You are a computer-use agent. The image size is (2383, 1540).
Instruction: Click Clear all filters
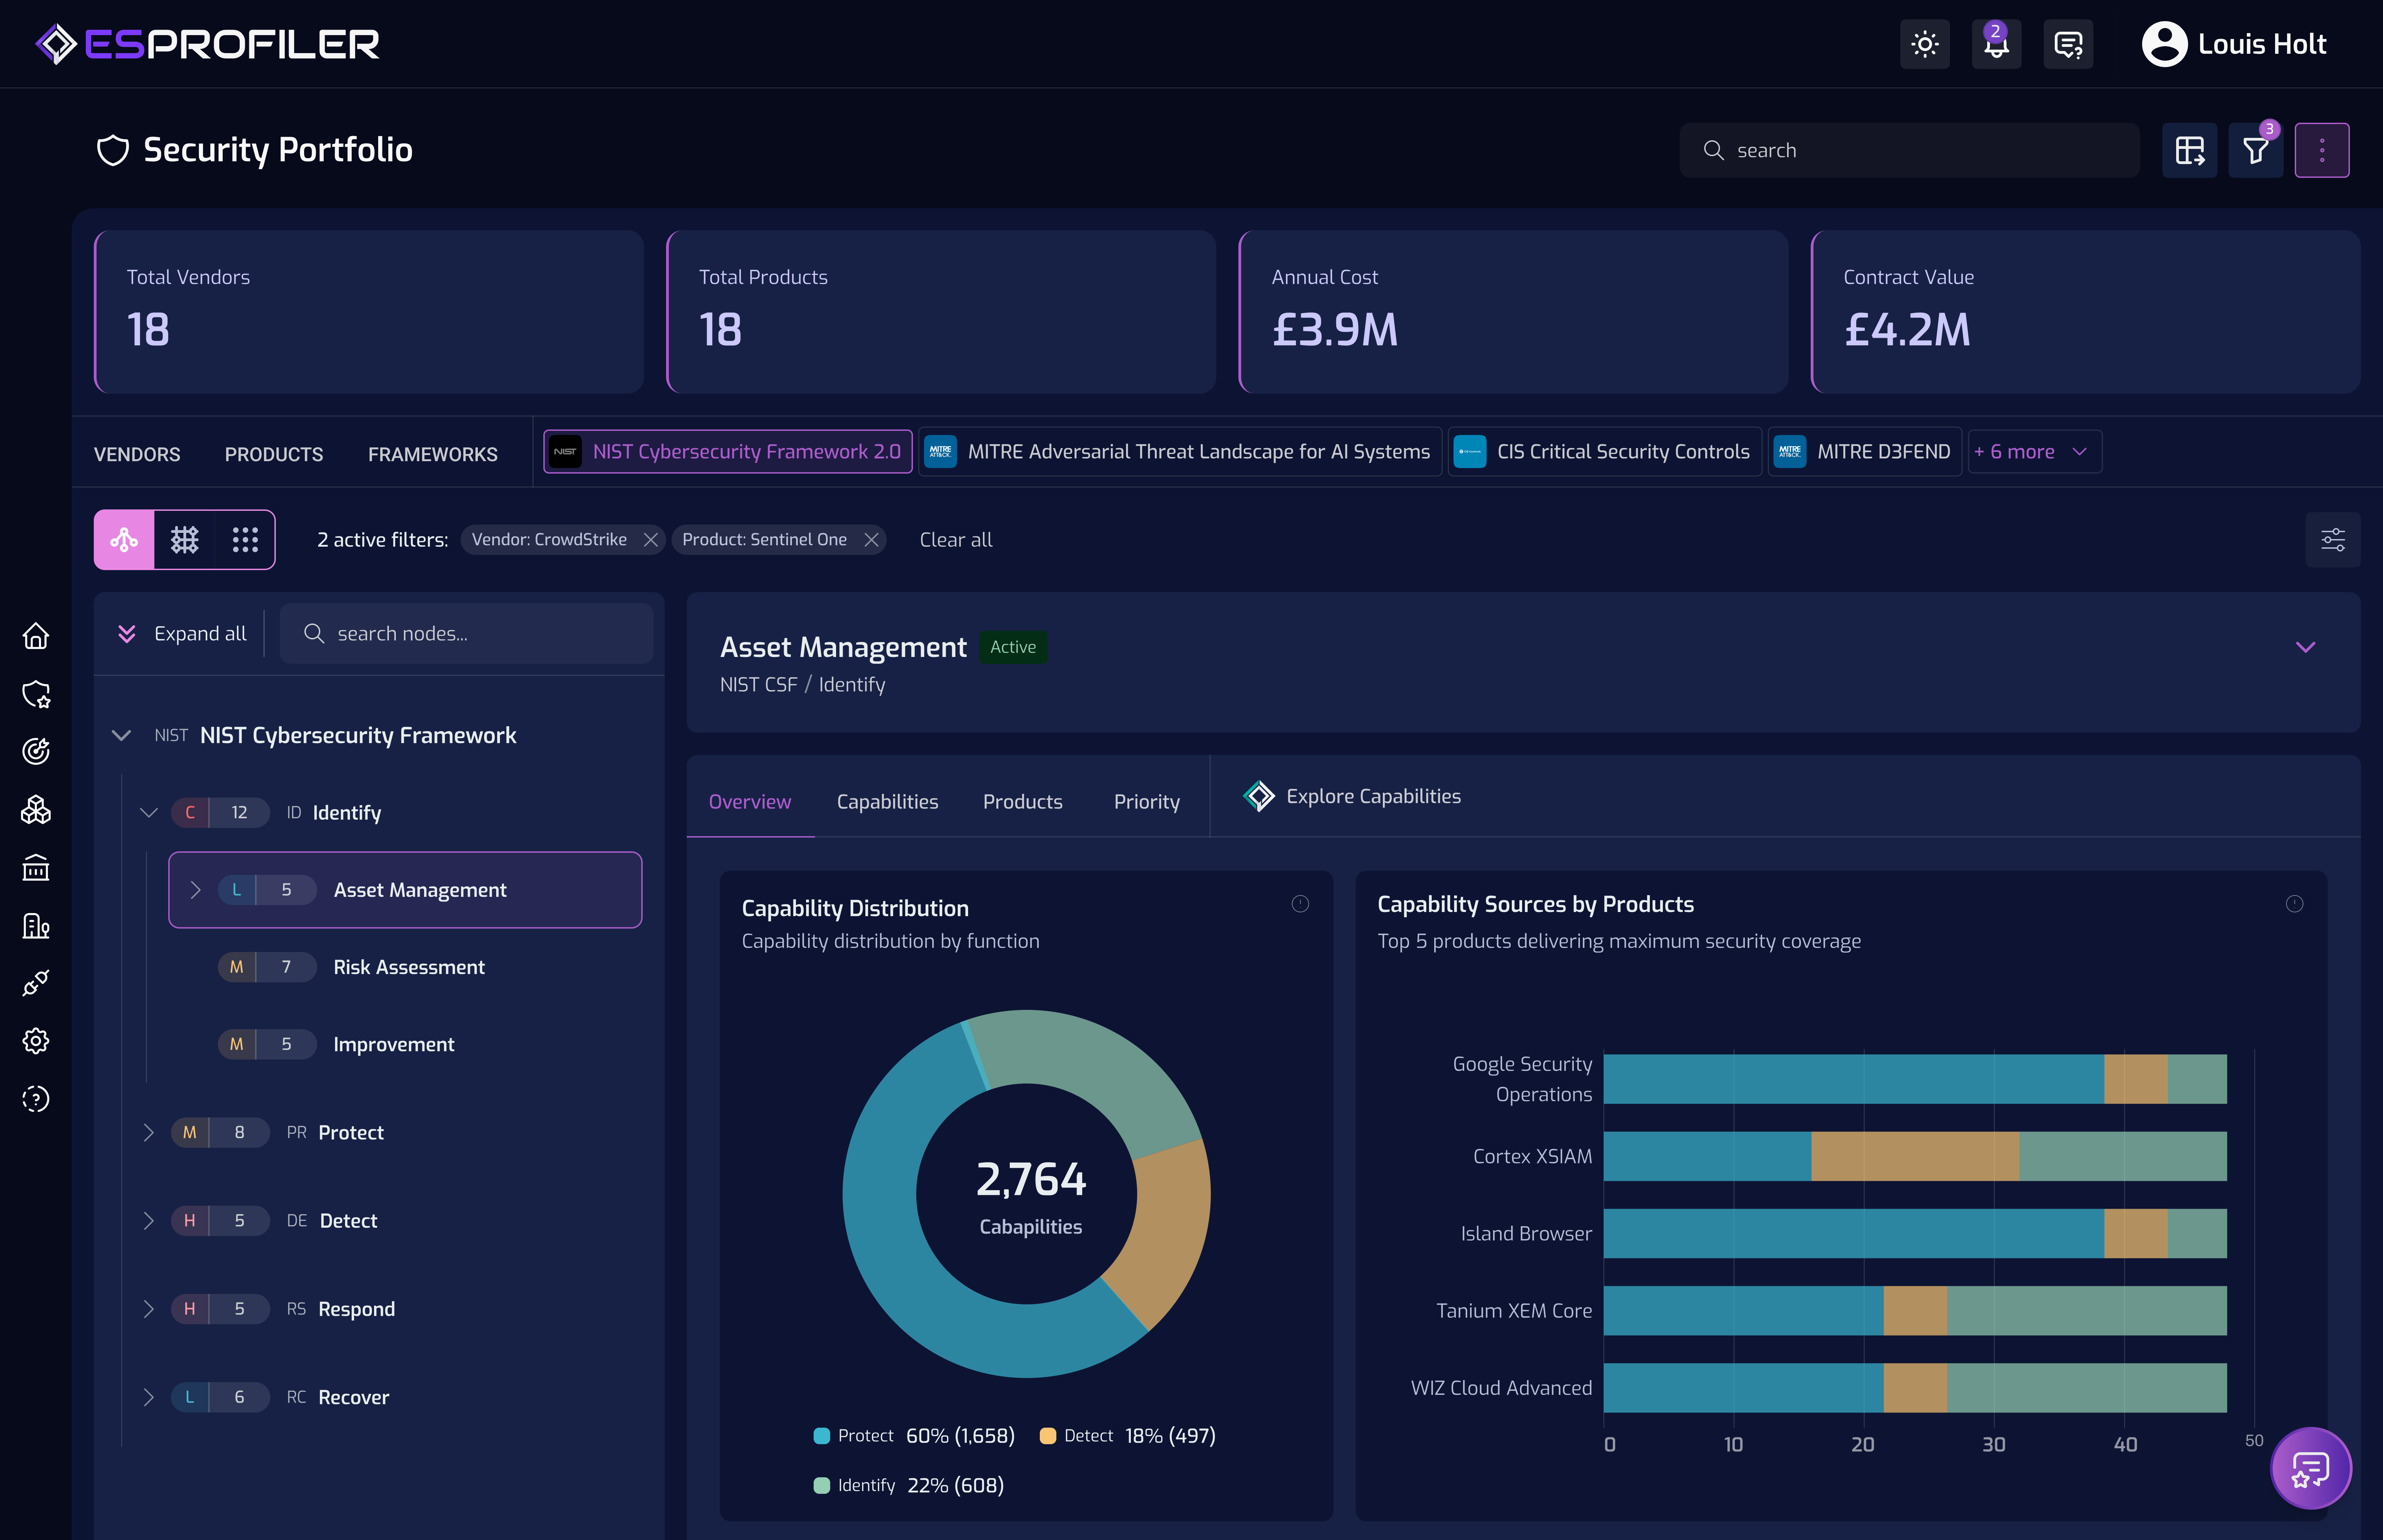956,540
